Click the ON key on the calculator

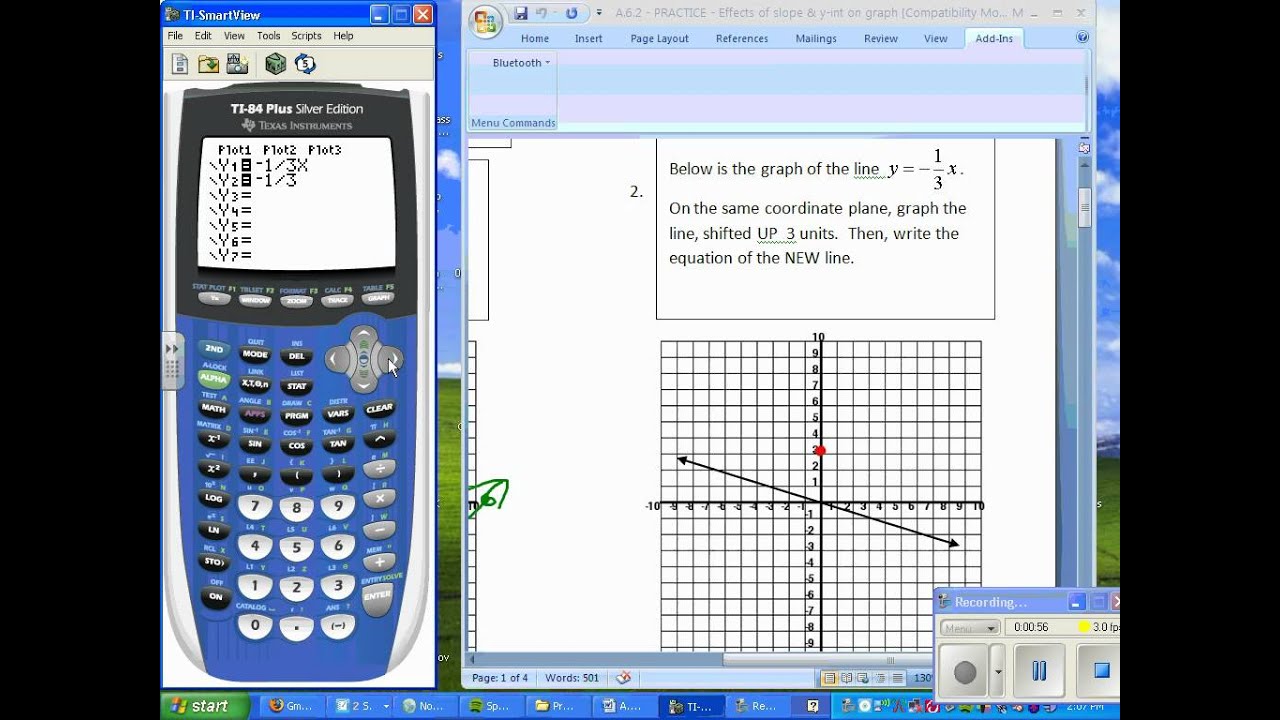215,596
